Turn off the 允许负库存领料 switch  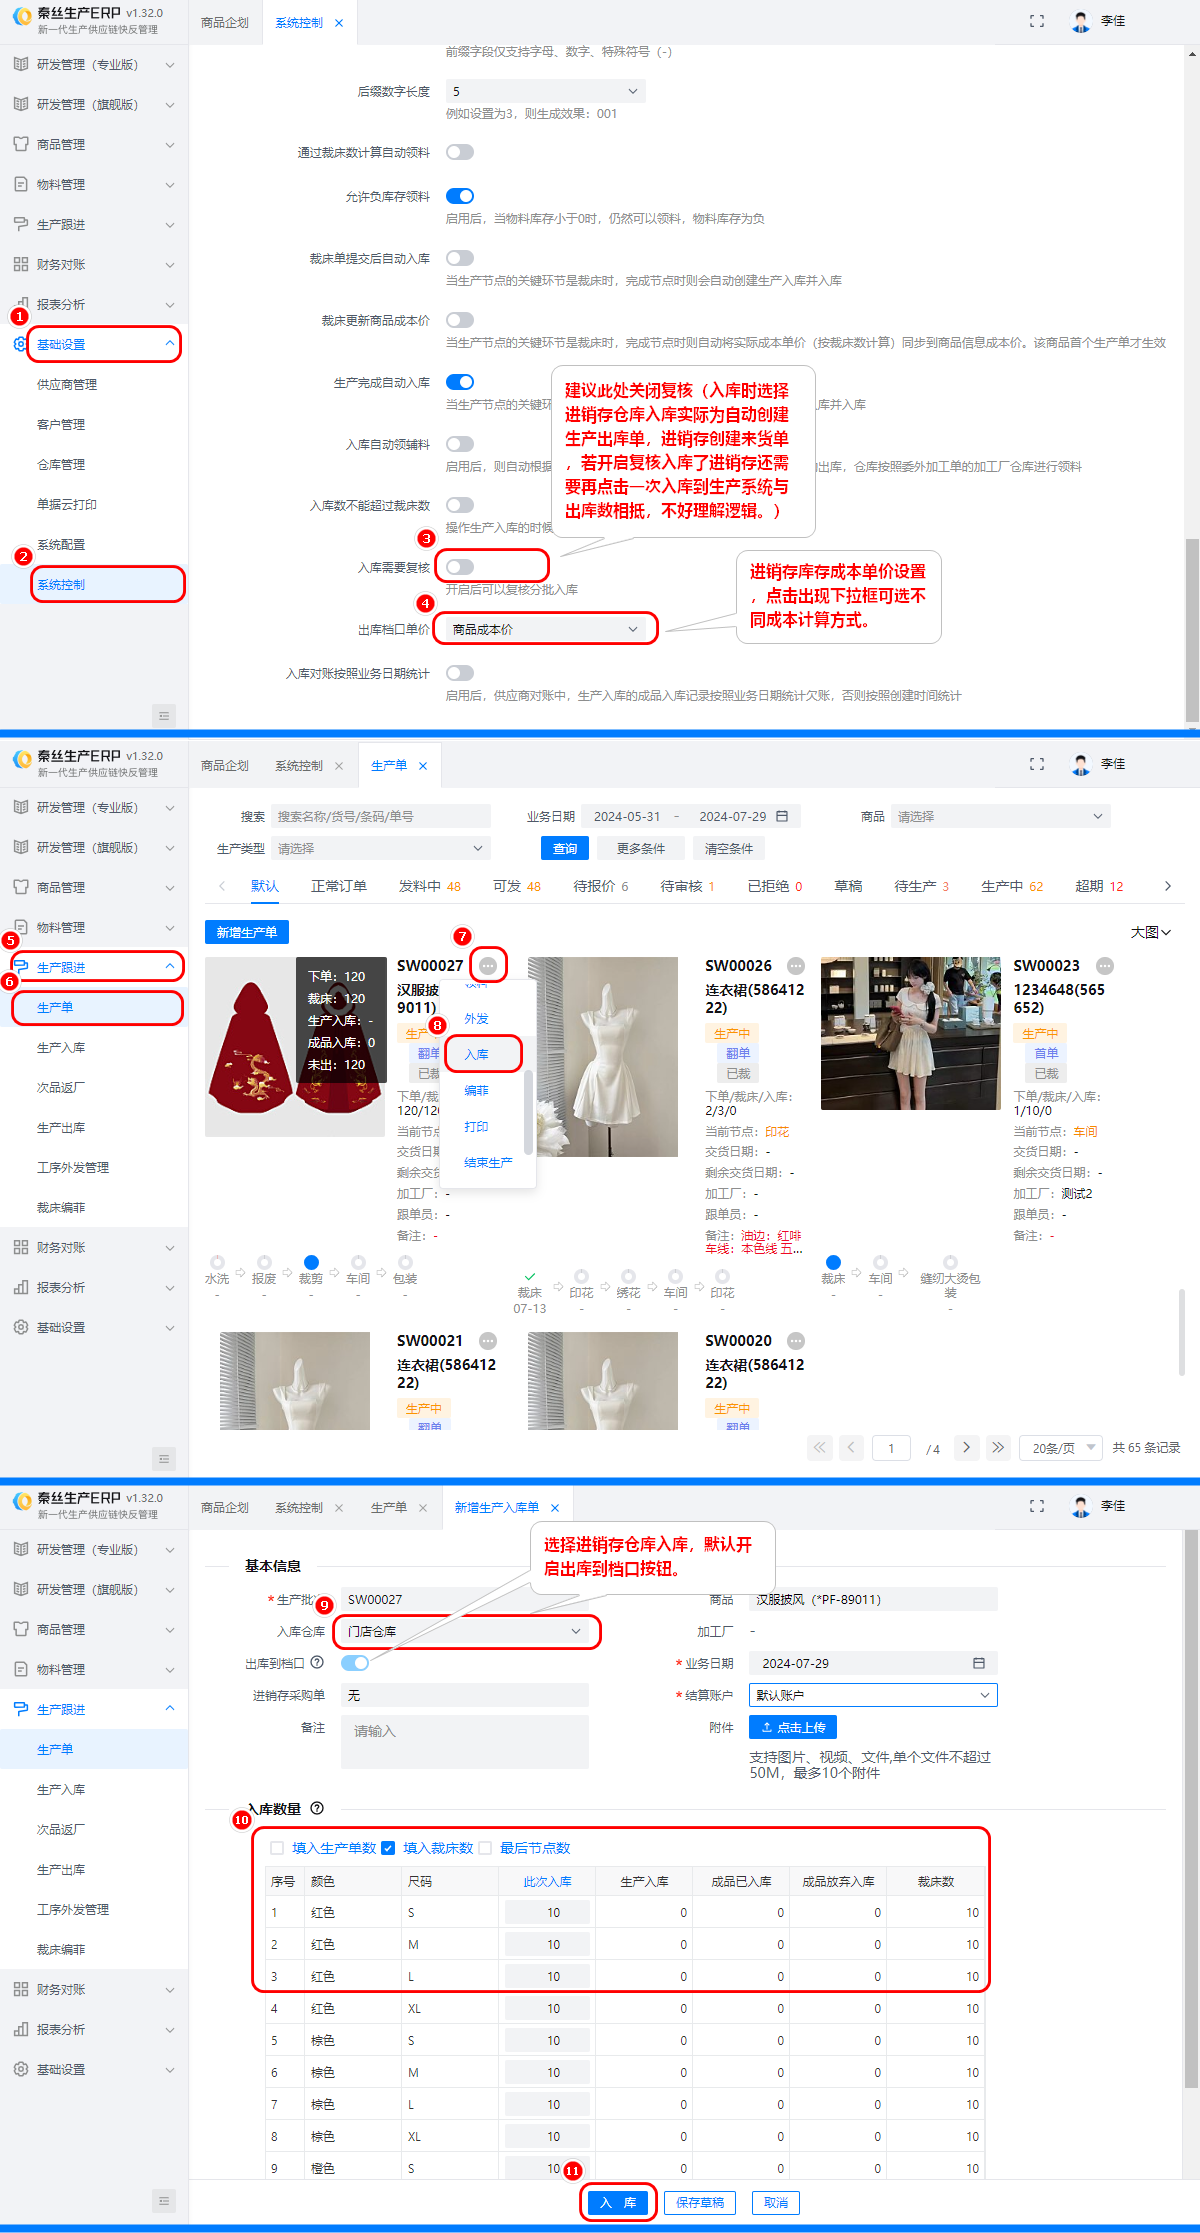[x=460, y=196]
